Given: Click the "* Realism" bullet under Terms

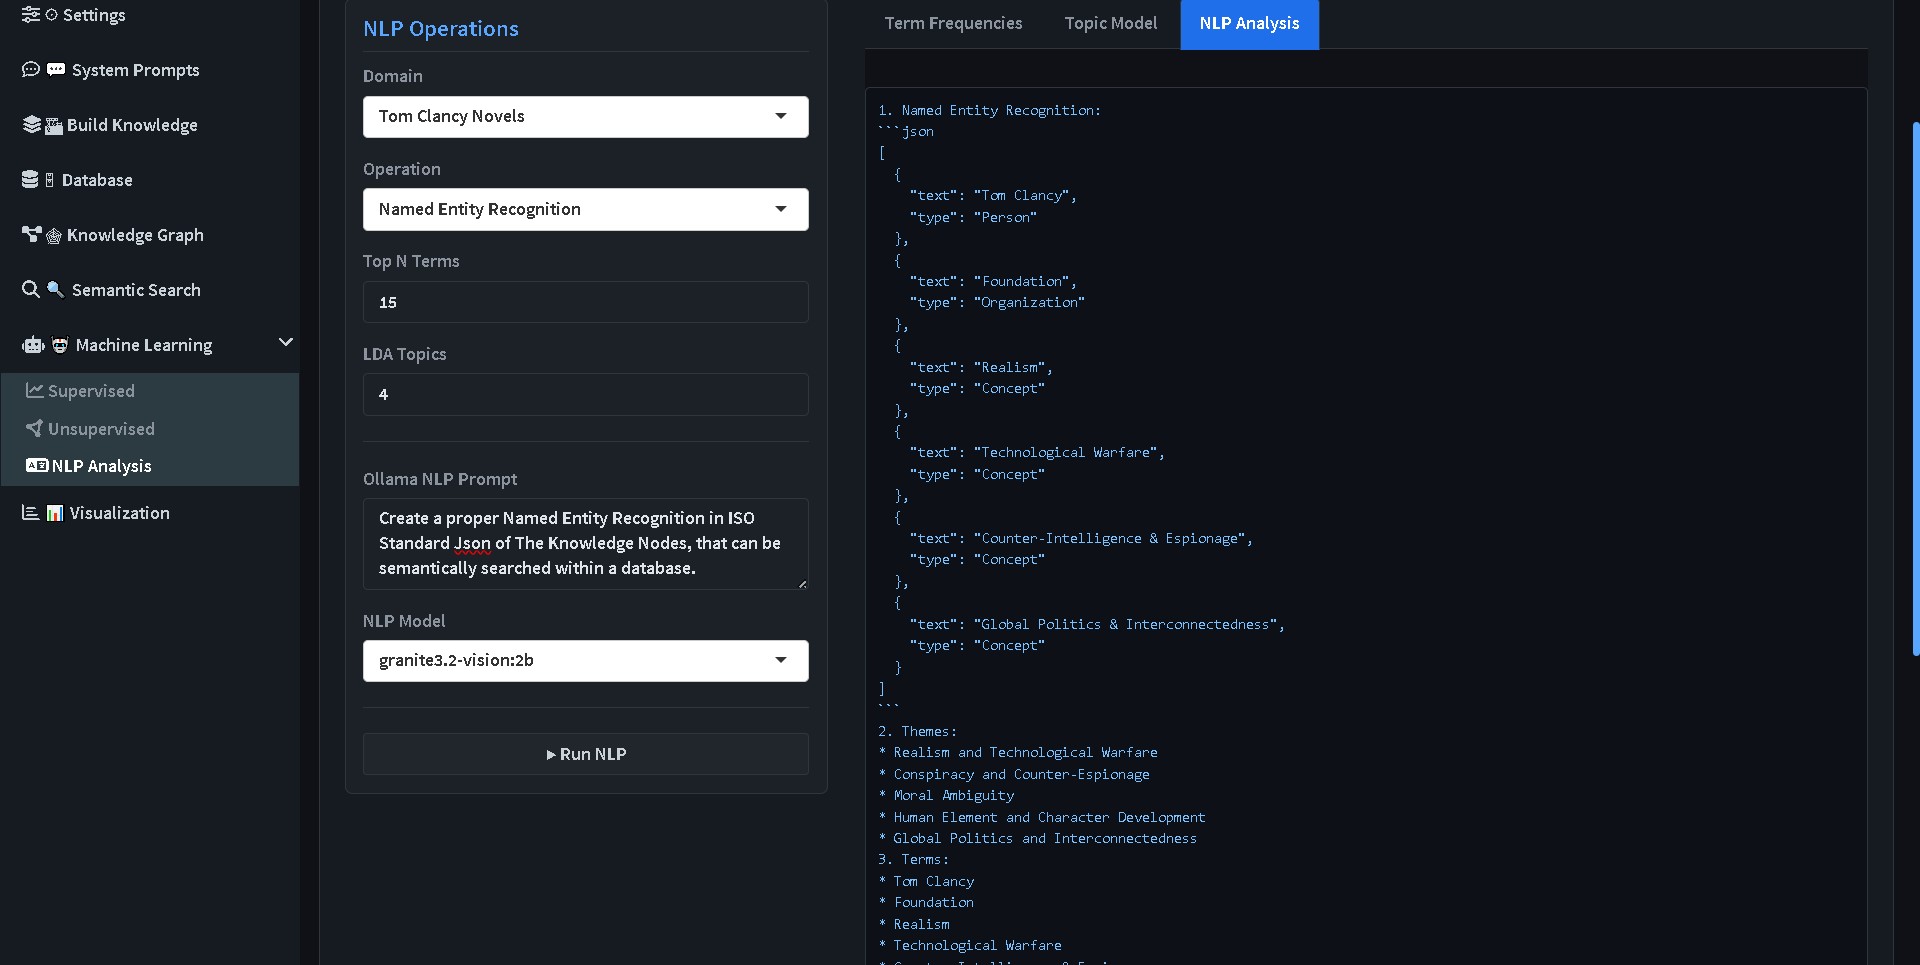Looking at the screenshot, I should (x=914, y=925).
